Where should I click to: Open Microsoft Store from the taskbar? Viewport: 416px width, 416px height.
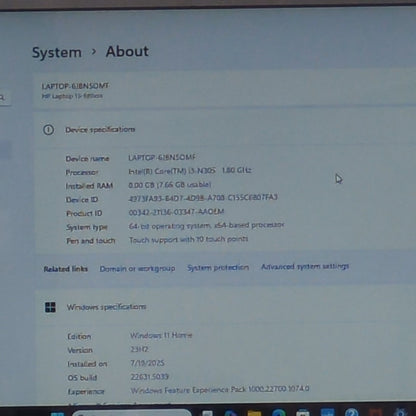pos(303,413)
